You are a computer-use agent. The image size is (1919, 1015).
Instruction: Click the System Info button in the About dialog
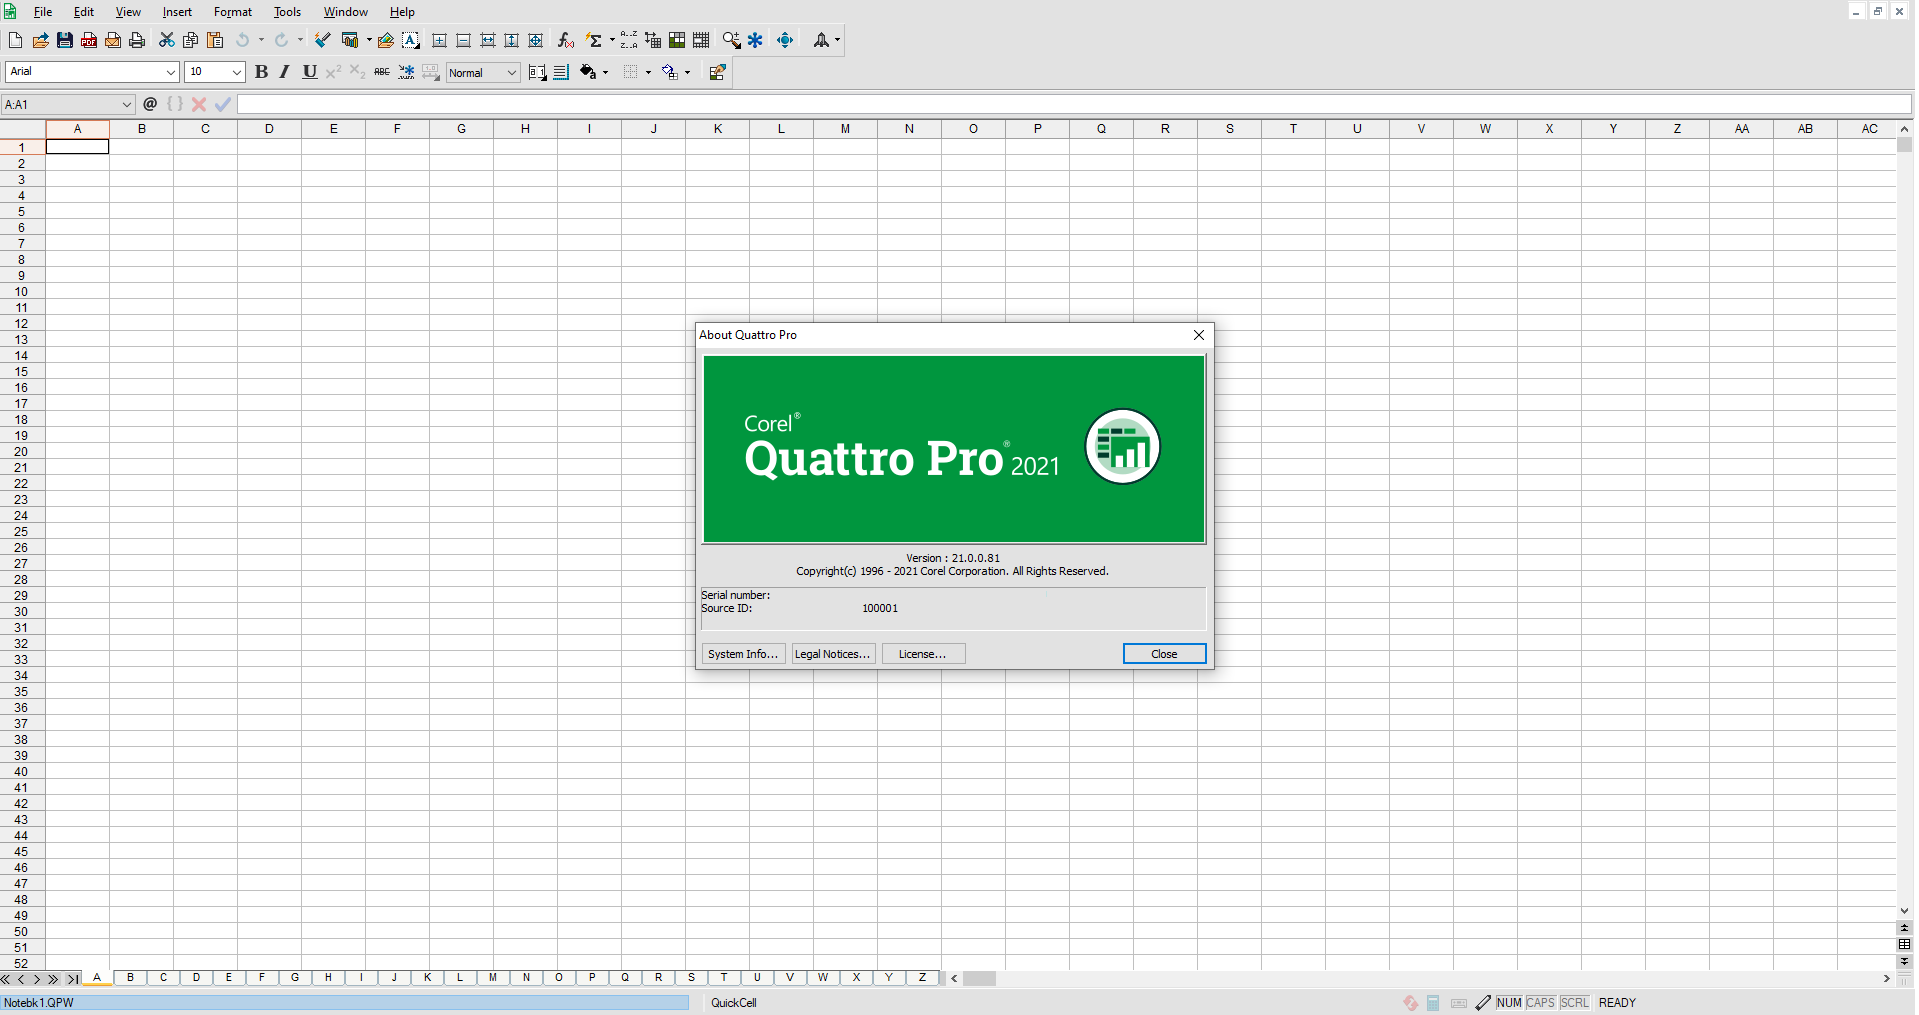[x=743, y=654]
